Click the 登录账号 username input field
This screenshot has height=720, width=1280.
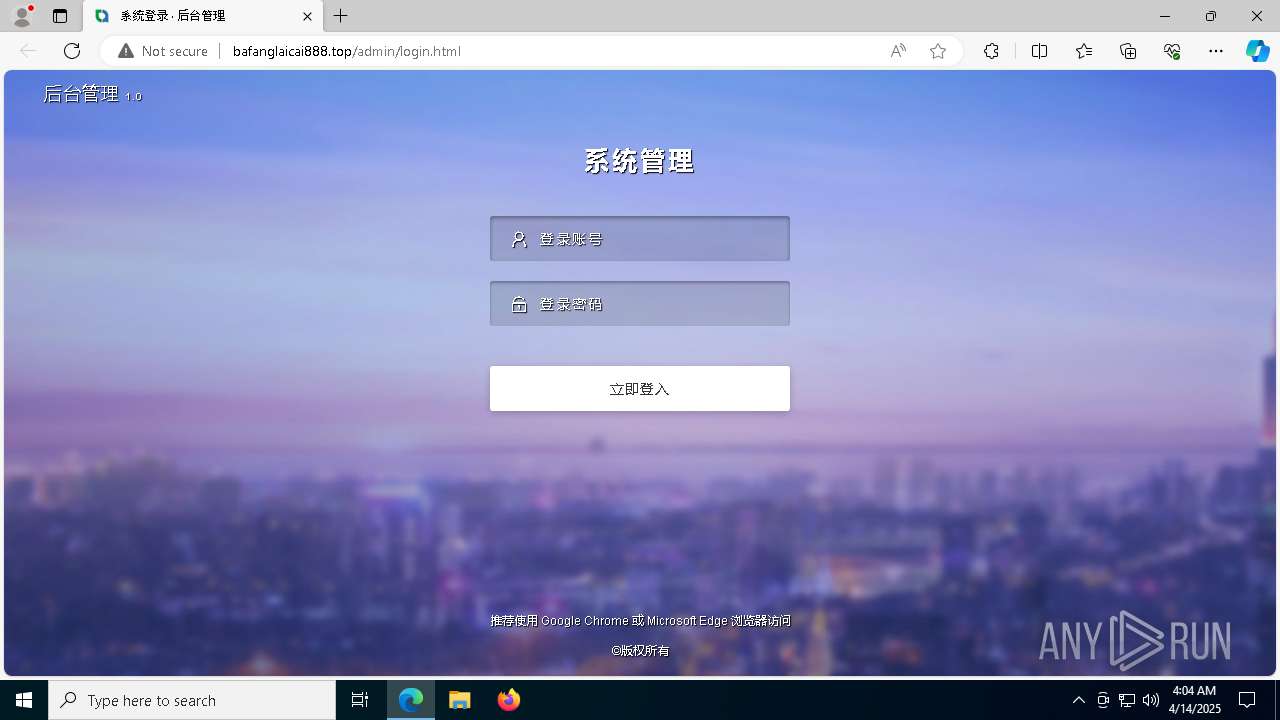(640, 239)
